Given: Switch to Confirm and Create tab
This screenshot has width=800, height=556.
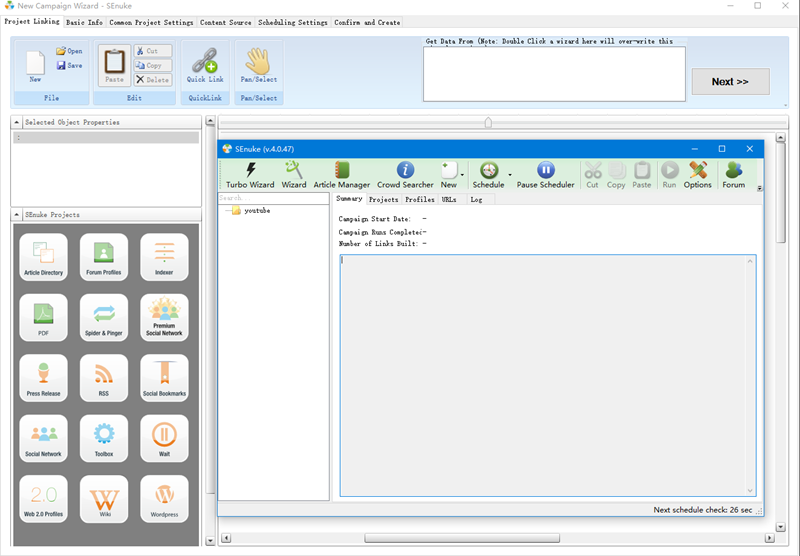Looking at the screenshot, I should (367, 22).
